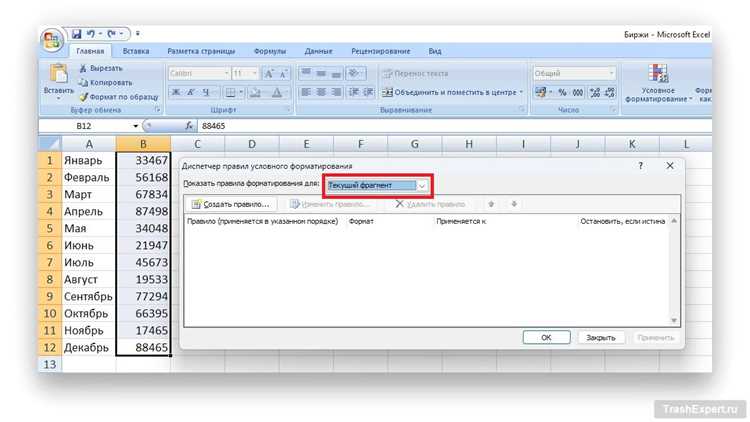Click the Изменить правило button

(330, 204)
